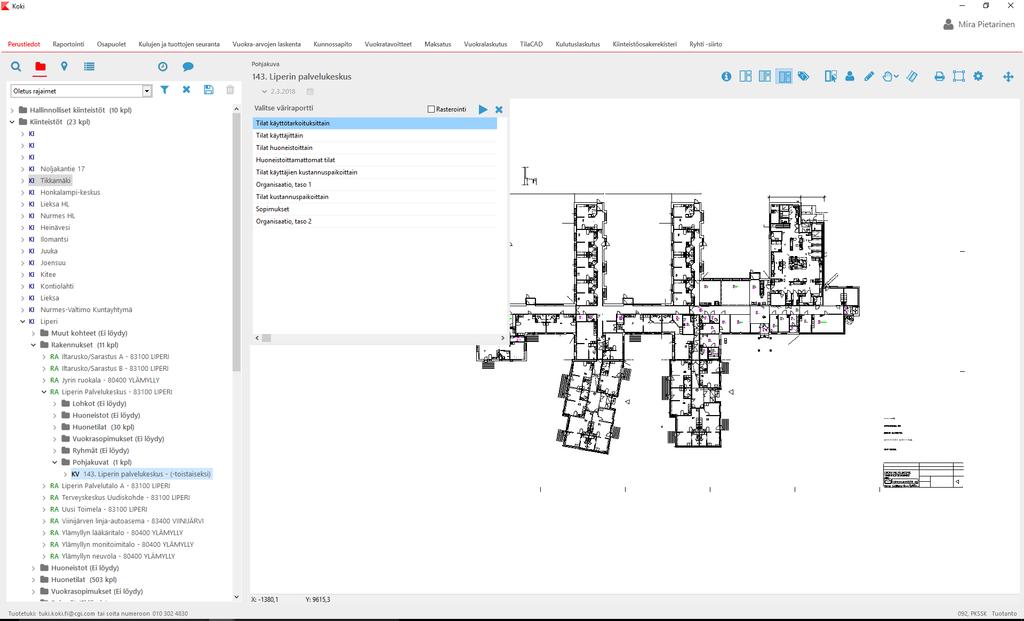The height and width of the screenshot is (621, 1024).
Task: Select report Huoneistoittamattomat tilat
Action: point(374,160)
